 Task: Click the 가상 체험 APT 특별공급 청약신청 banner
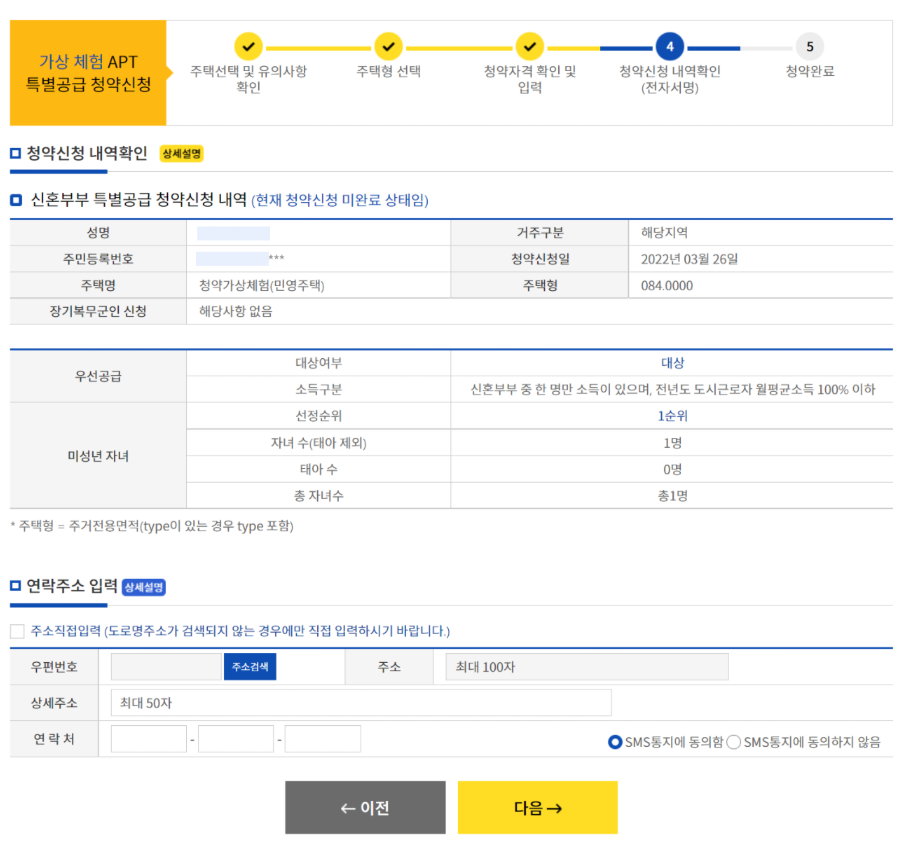88,73
